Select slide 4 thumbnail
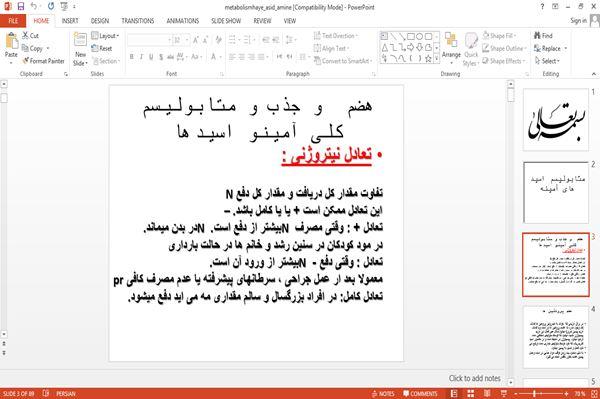600x399 pixels. pos(556,337)
